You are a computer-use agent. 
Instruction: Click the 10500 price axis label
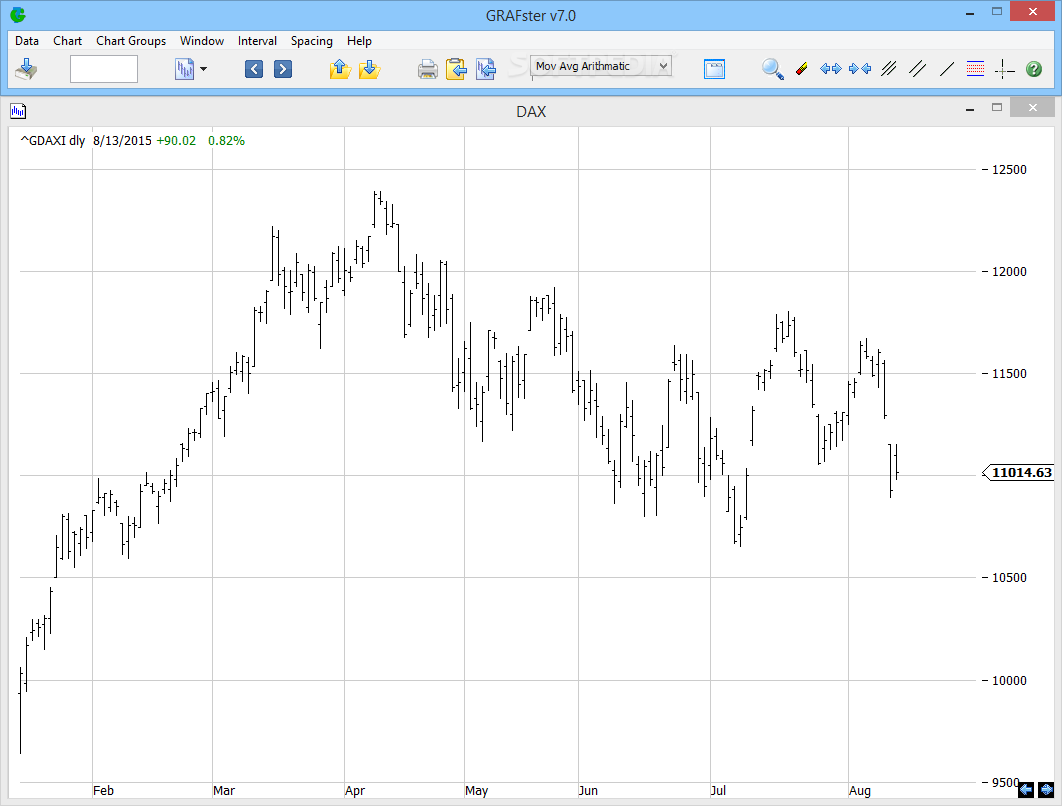click(1009, 578)
